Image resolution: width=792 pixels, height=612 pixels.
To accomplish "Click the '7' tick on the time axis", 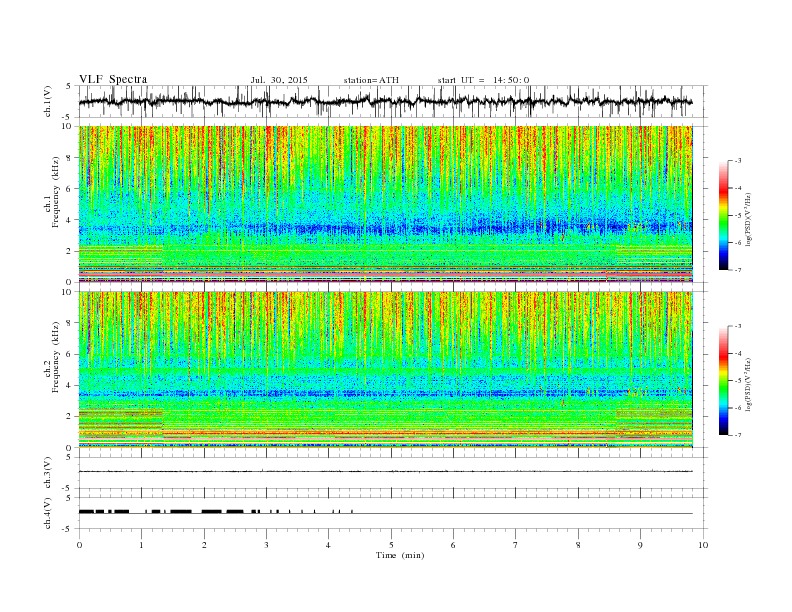I will click(x=516, y=545).
